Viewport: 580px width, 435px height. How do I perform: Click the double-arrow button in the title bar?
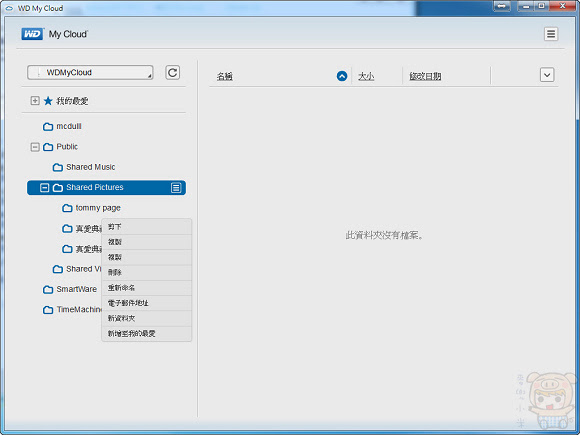click(x=502, y=6)
